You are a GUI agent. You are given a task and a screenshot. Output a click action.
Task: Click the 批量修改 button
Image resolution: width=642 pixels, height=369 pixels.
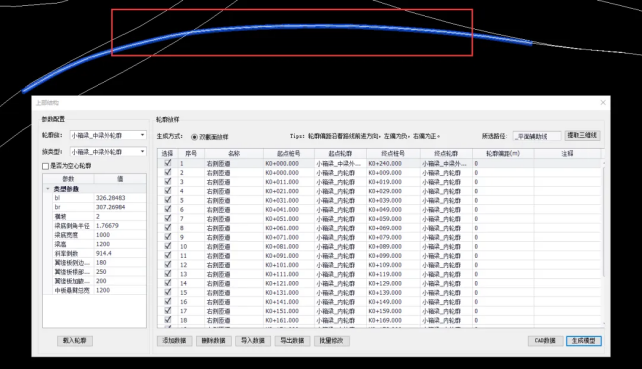[332, 341]
